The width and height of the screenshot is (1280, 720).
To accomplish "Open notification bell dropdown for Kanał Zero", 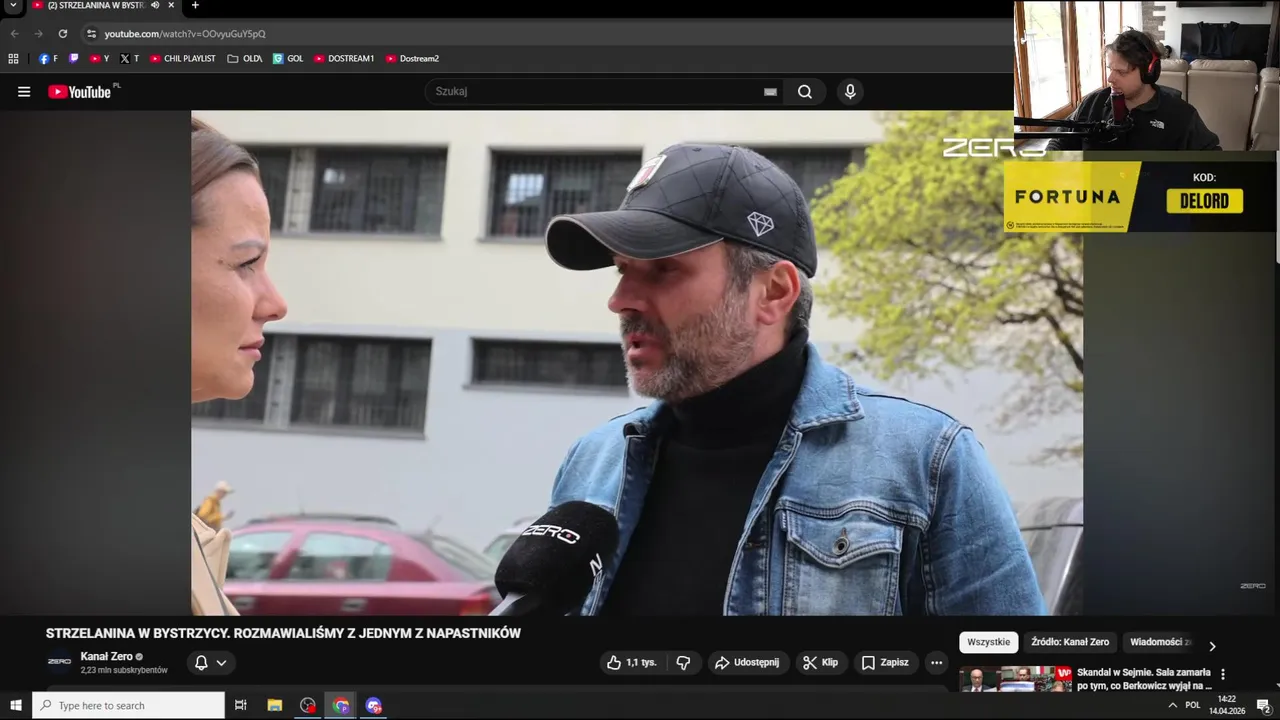I will (210, 663).
